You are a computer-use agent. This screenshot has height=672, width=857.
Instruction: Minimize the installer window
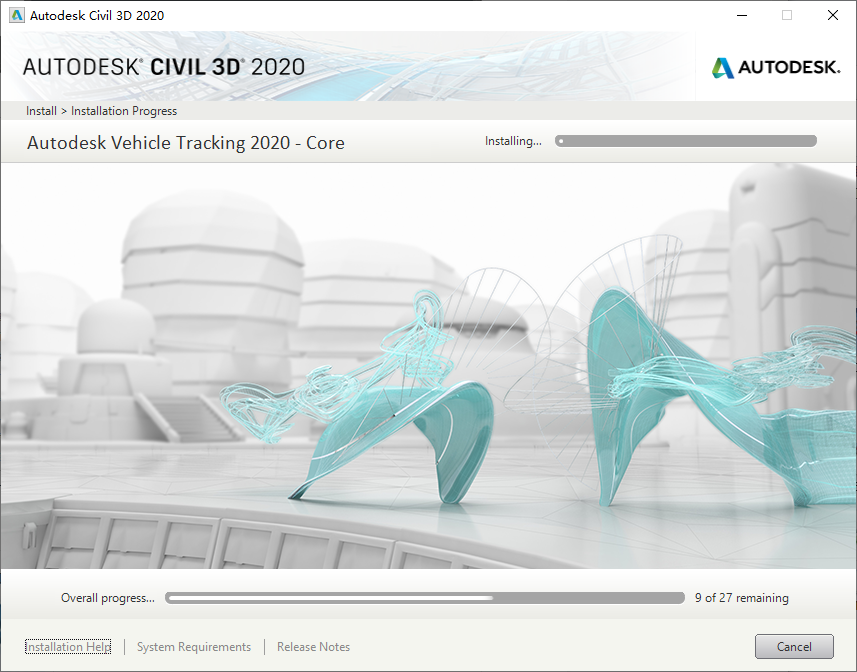point(741,15)
